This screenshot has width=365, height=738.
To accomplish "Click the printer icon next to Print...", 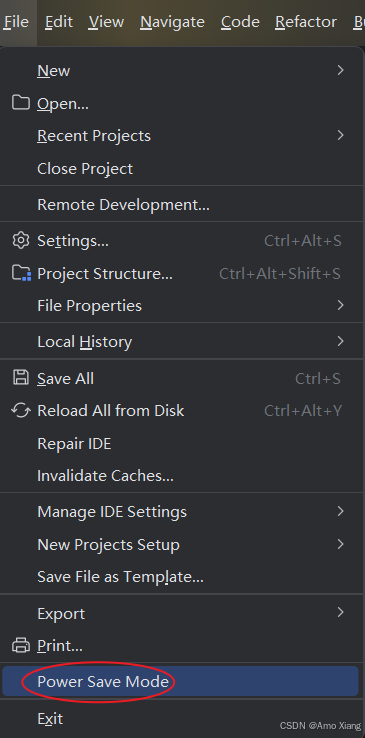I will 21,645.
